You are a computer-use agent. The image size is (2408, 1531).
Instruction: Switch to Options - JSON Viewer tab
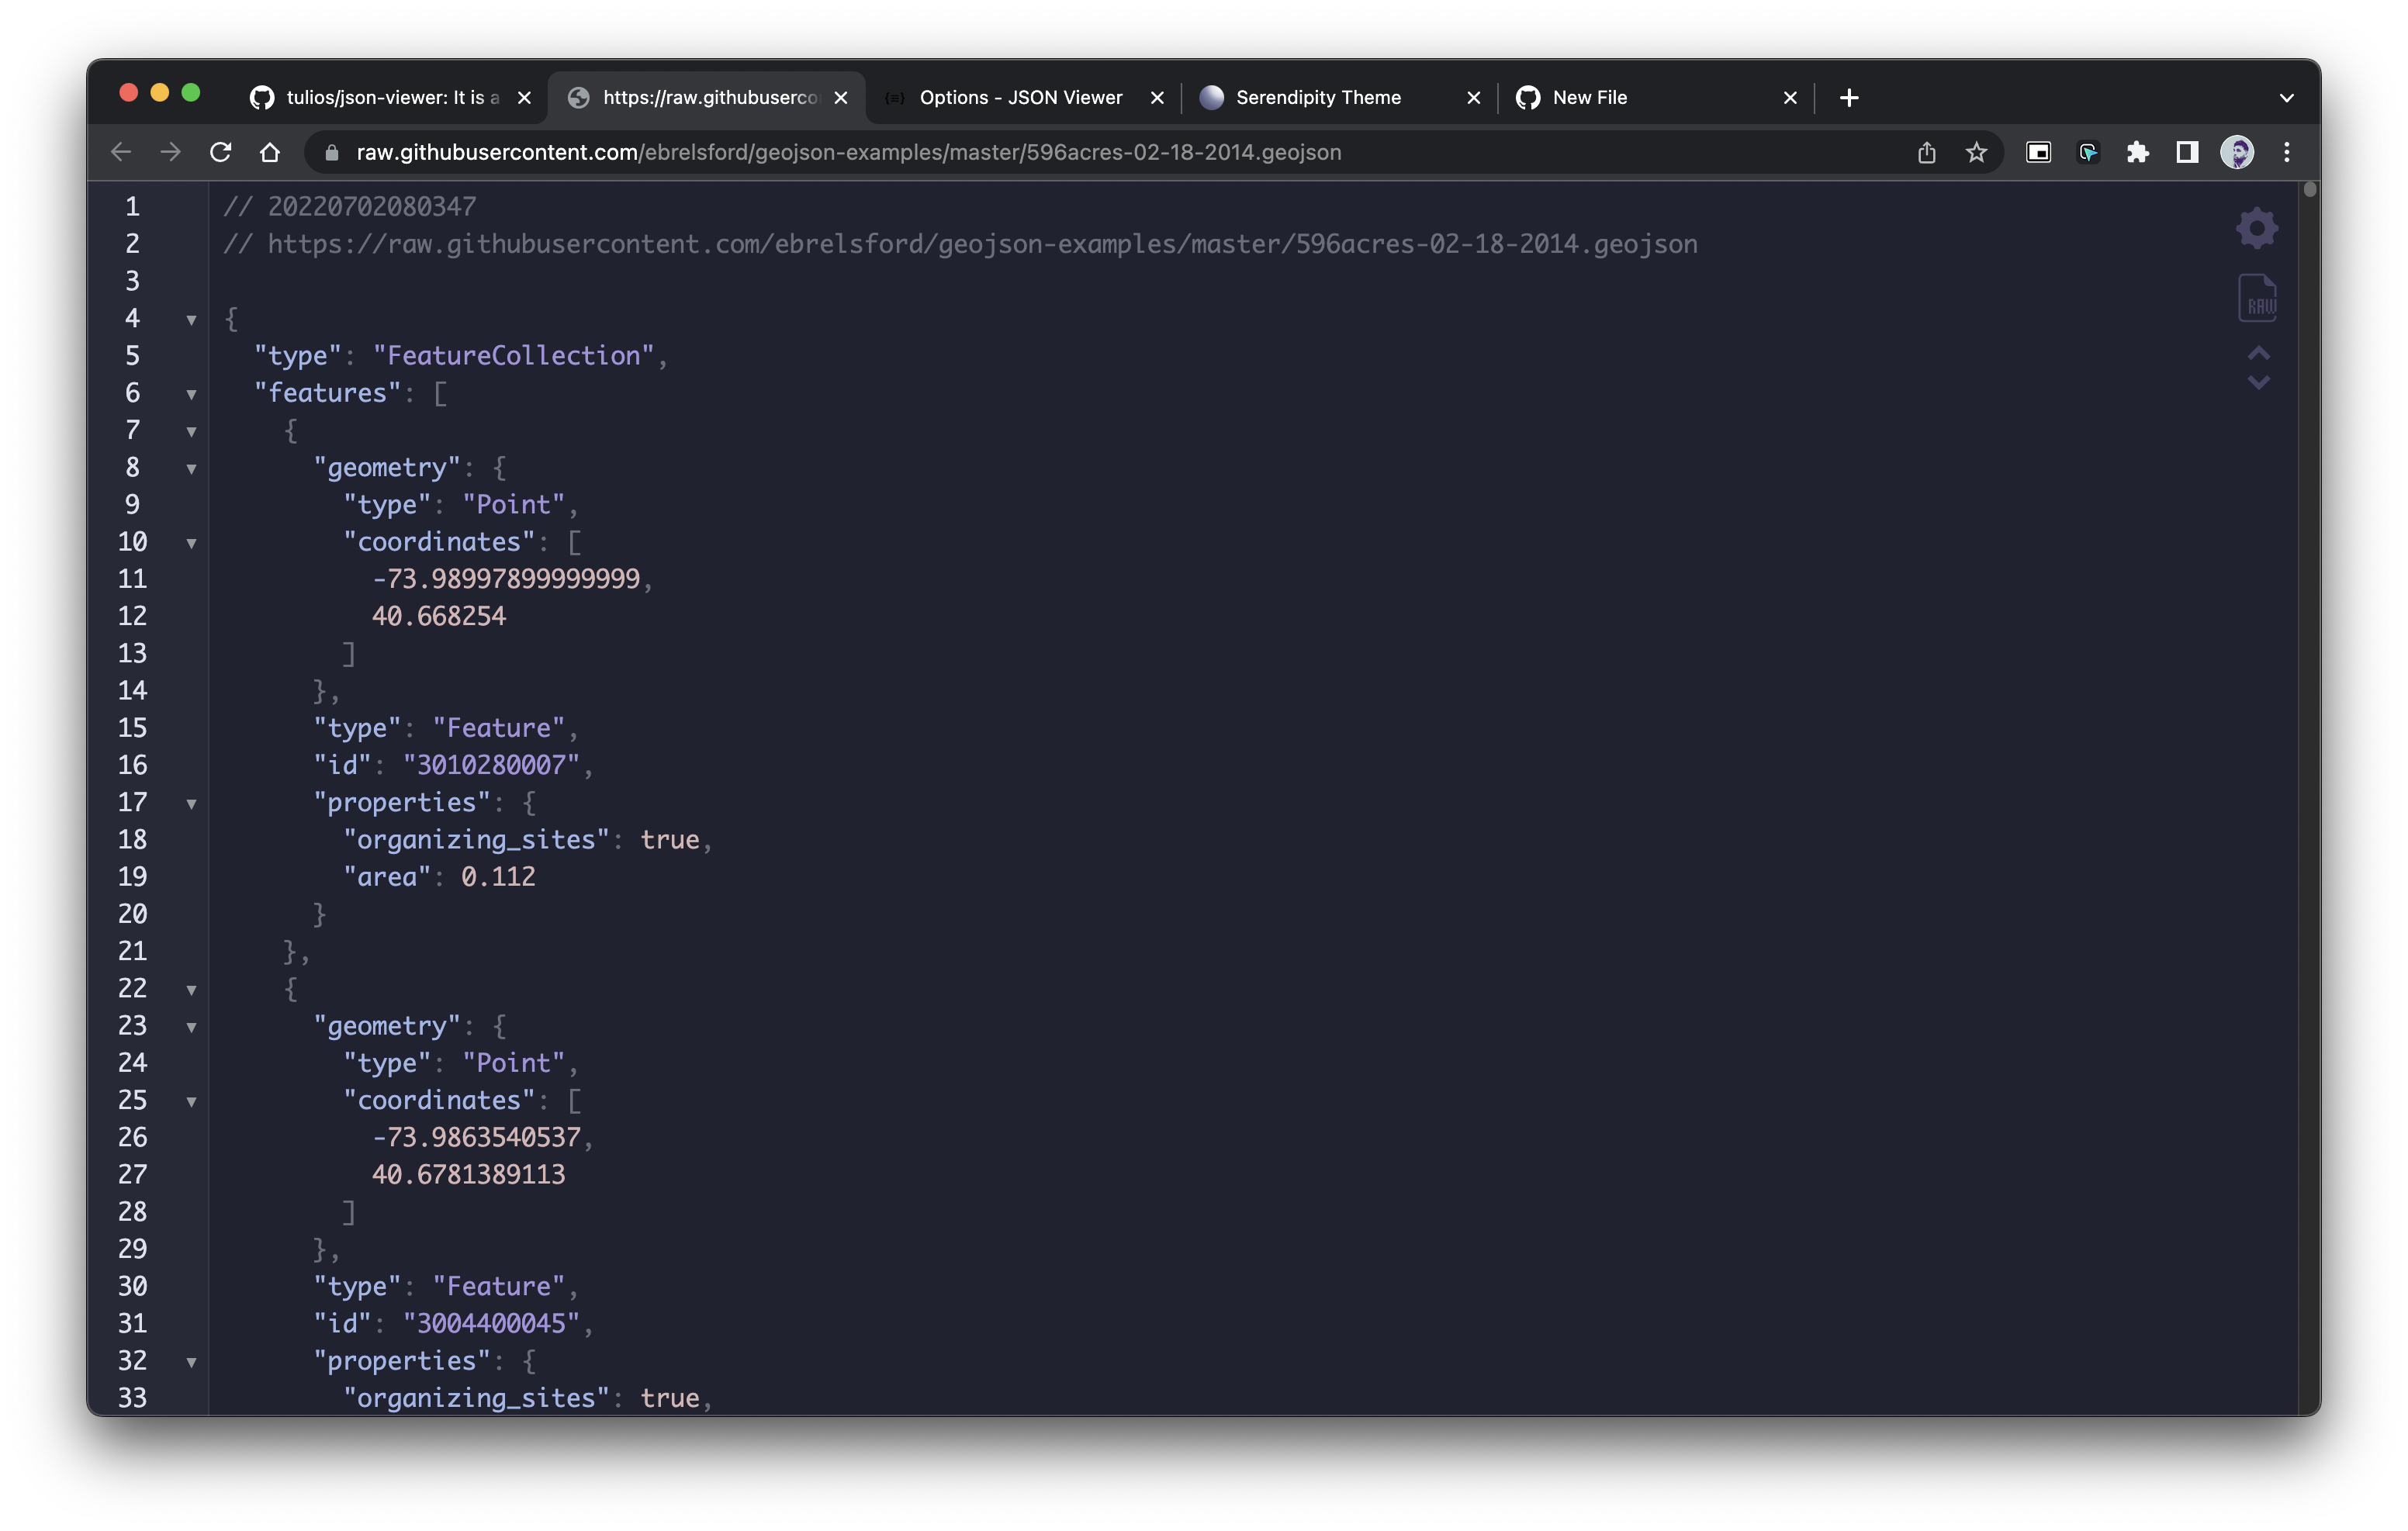1020,97
